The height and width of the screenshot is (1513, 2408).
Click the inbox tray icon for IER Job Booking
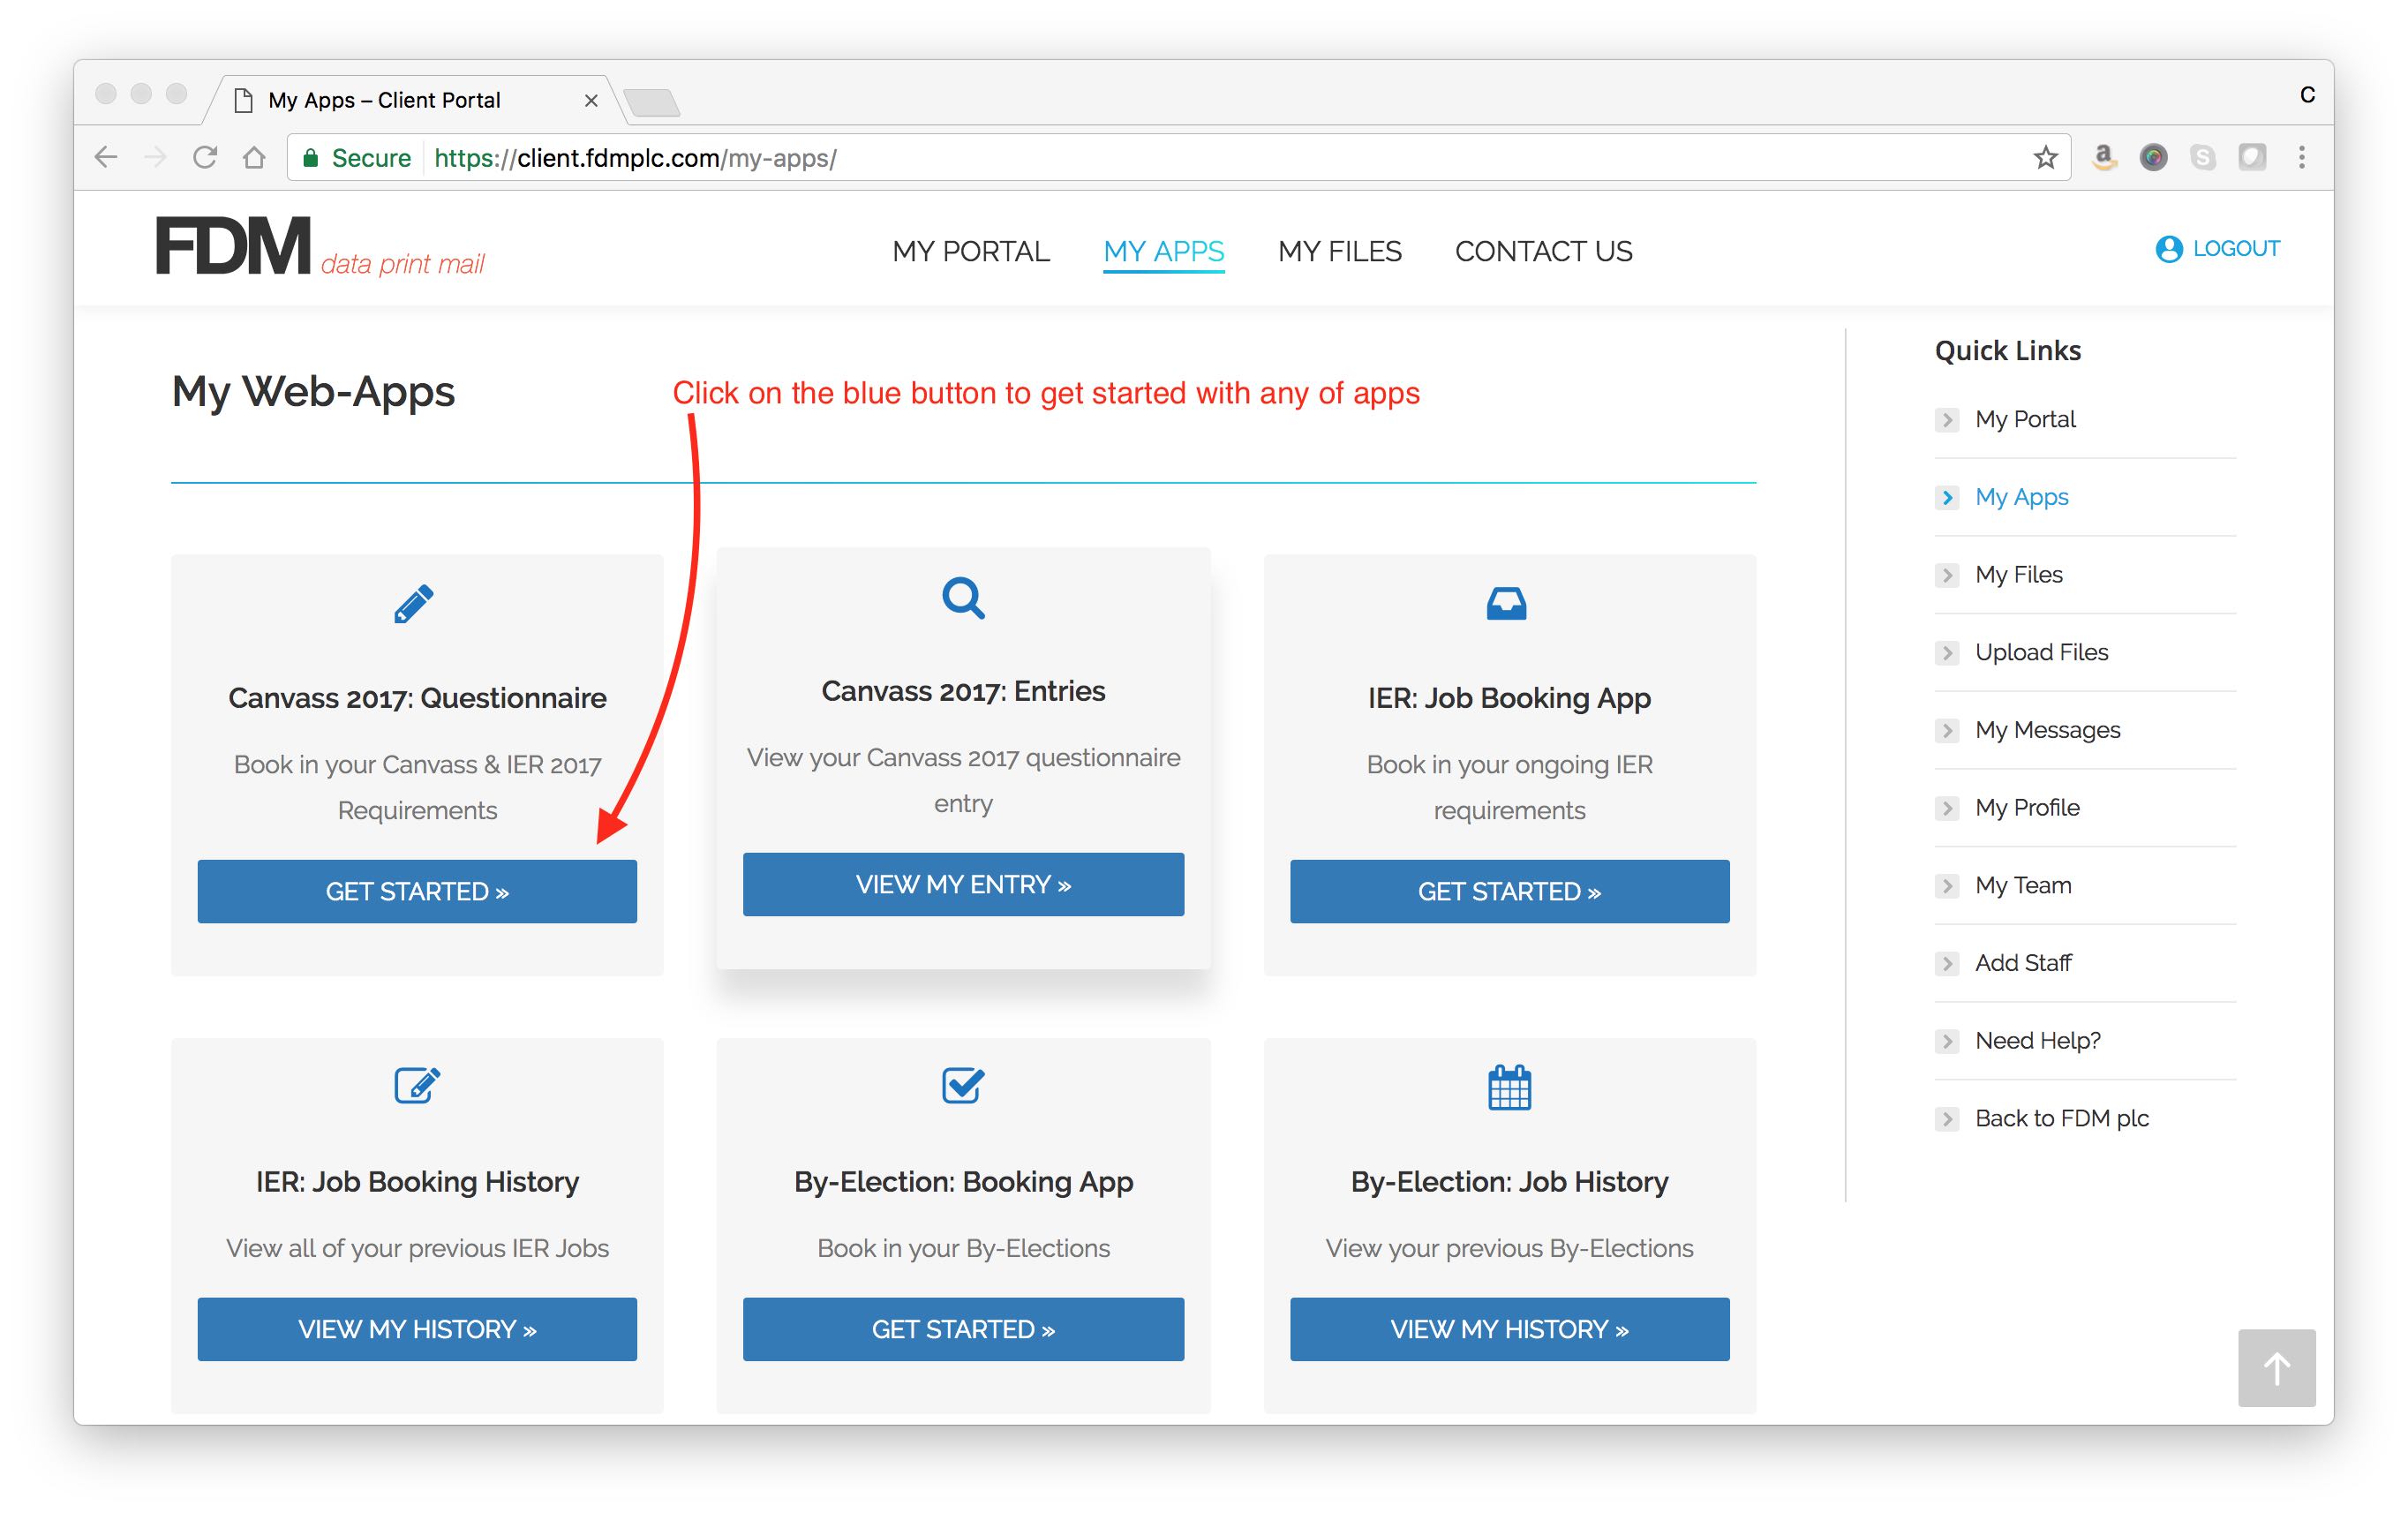pyautogui.click(x=1506, y=603)
